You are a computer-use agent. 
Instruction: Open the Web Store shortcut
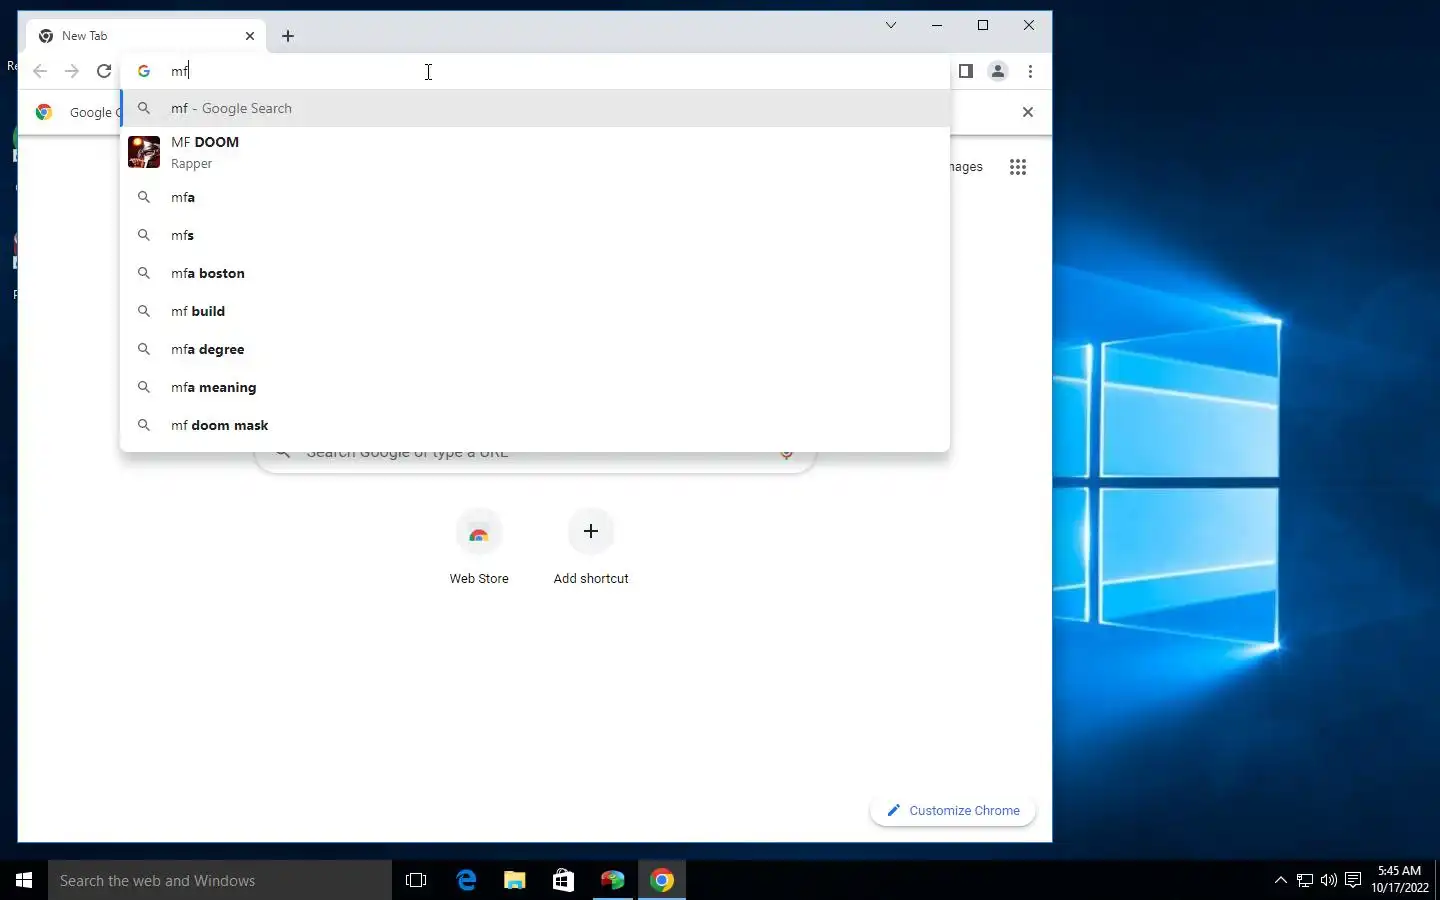pos(479,548)
